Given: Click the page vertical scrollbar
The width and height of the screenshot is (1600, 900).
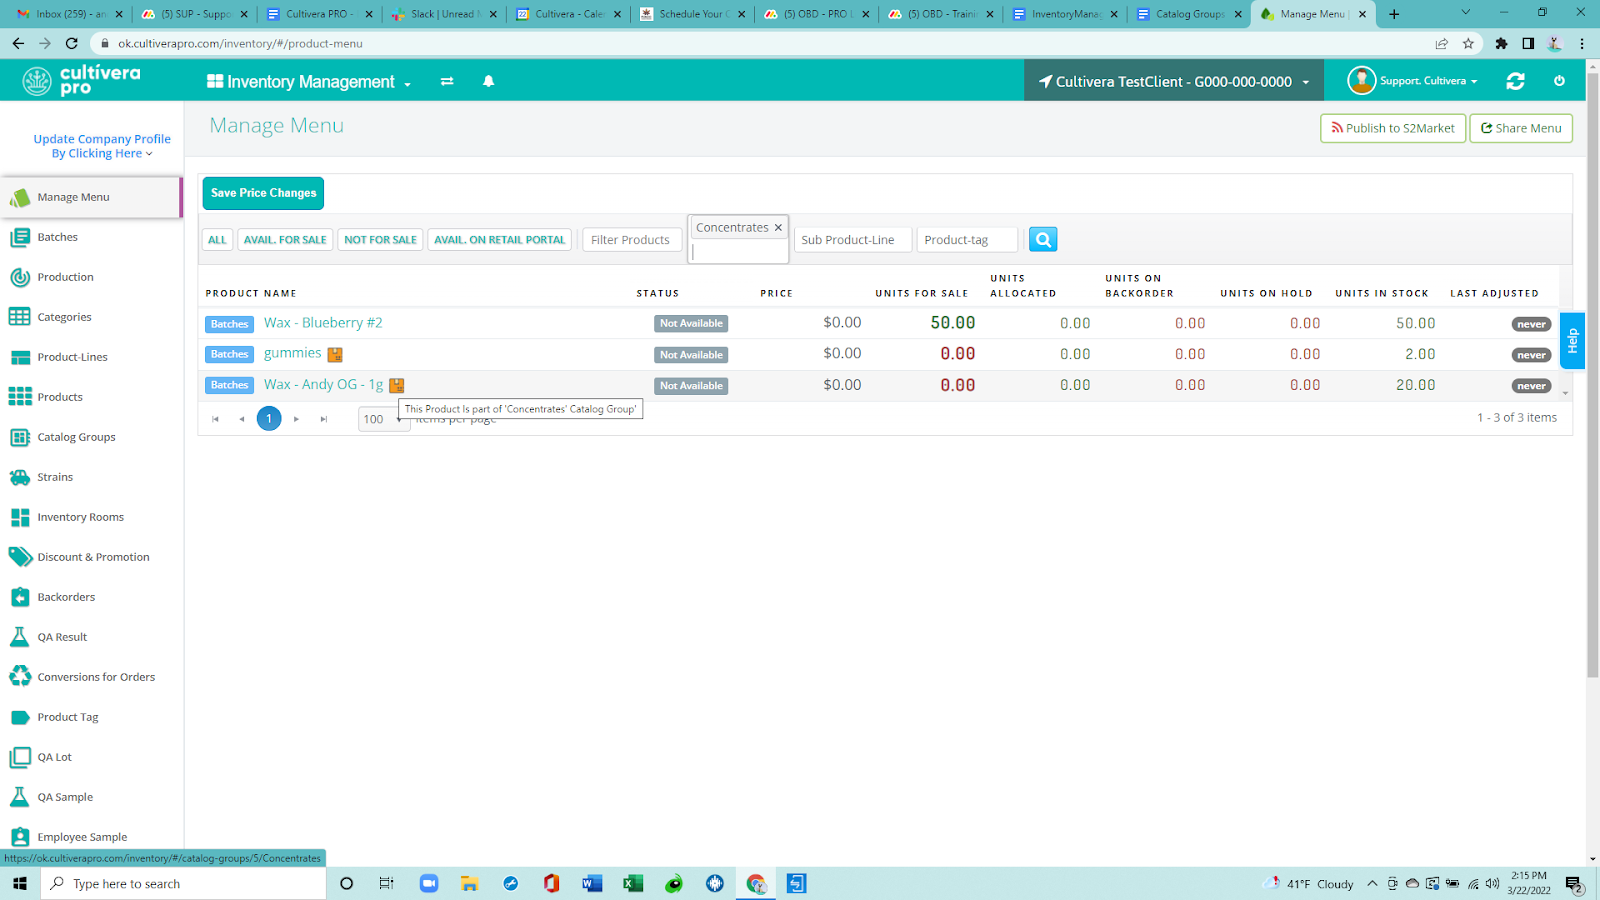Looking at the screenshot, I should tap(1592, 375).
